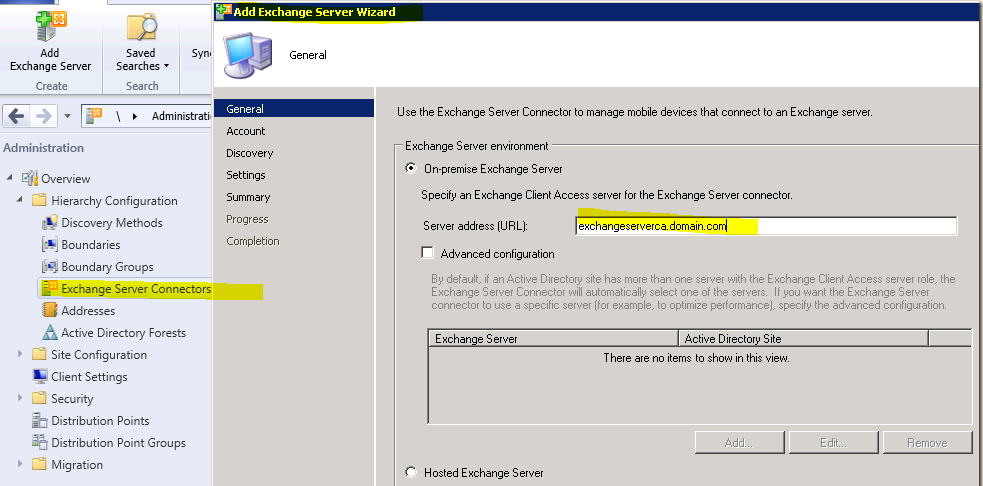Select Exchange Server Connectors in tree
This screenshot has width=983, height=486.
(136, 288)
